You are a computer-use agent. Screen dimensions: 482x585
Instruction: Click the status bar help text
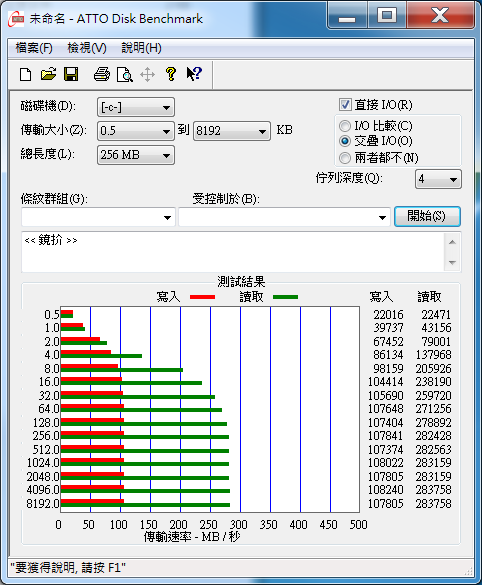pyautogui.click(x=68, y=568)
